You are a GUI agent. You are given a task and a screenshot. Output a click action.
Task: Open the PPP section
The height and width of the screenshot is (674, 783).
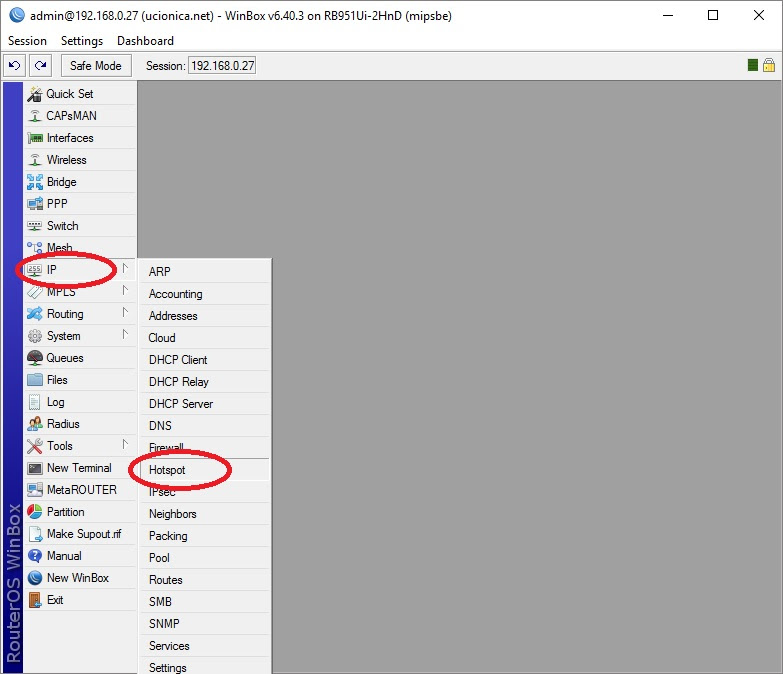pyautogui.click(x=80, y=204)
